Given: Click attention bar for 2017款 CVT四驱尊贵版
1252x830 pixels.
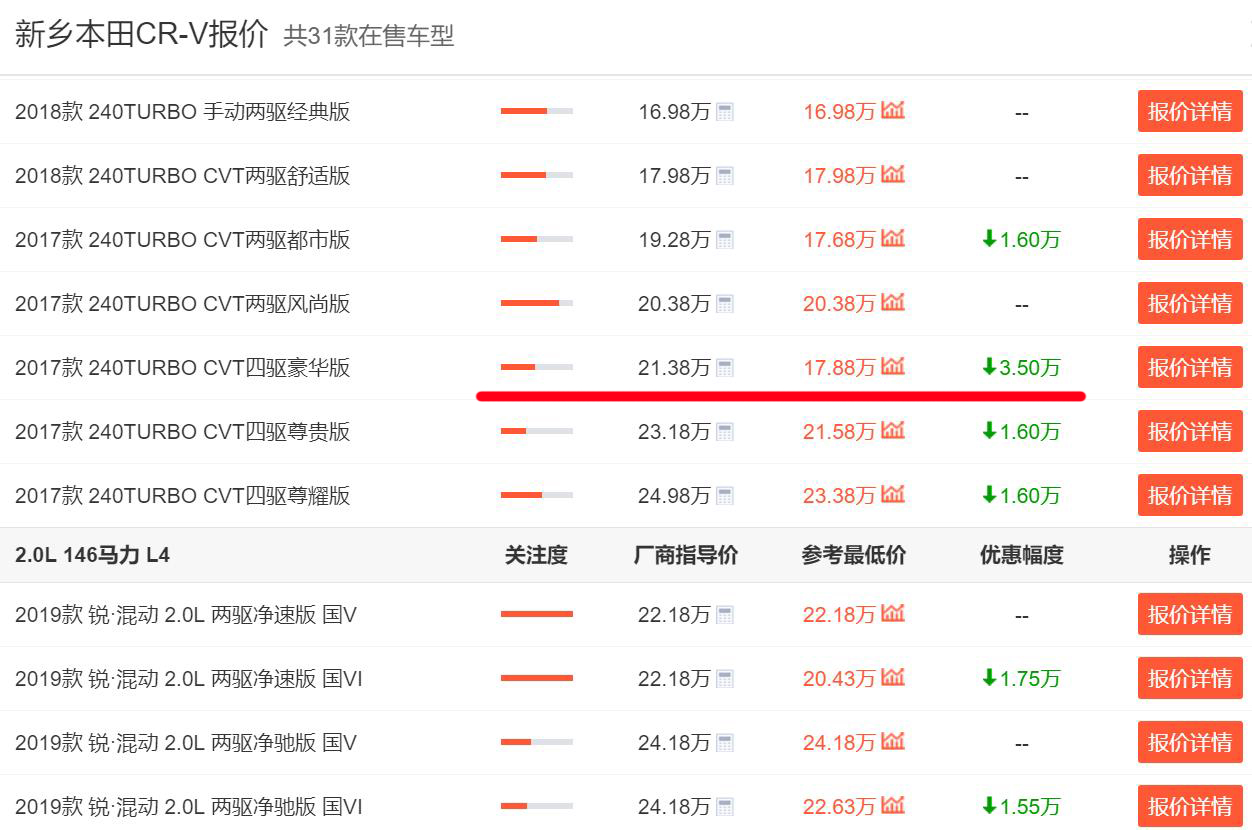Looking at the screenshot, I should (537, 431).
